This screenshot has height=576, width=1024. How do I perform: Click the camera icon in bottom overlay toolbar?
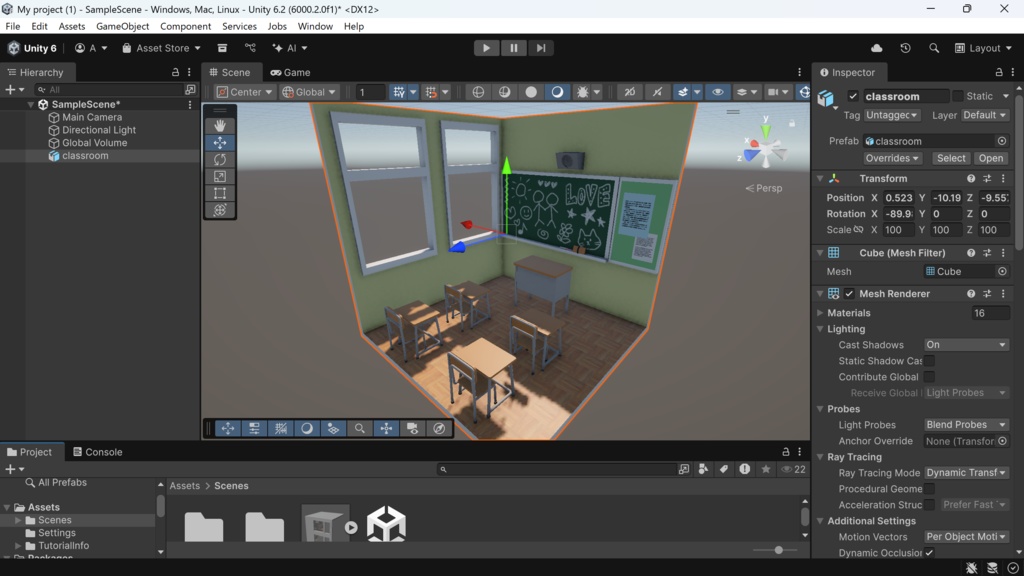[413, 428]
